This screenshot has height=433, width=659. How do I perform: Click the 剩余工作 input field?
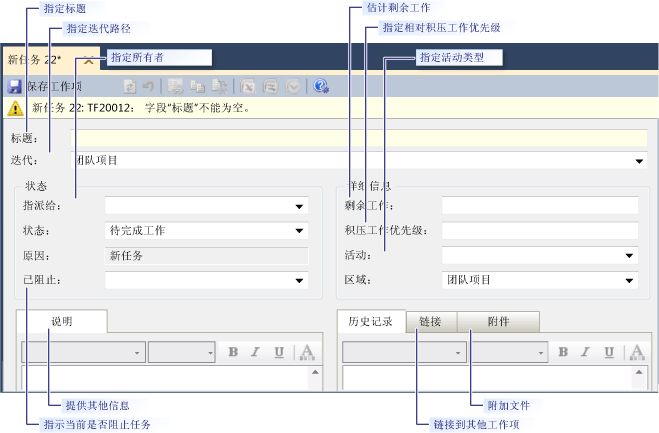(x=540, y=206)
